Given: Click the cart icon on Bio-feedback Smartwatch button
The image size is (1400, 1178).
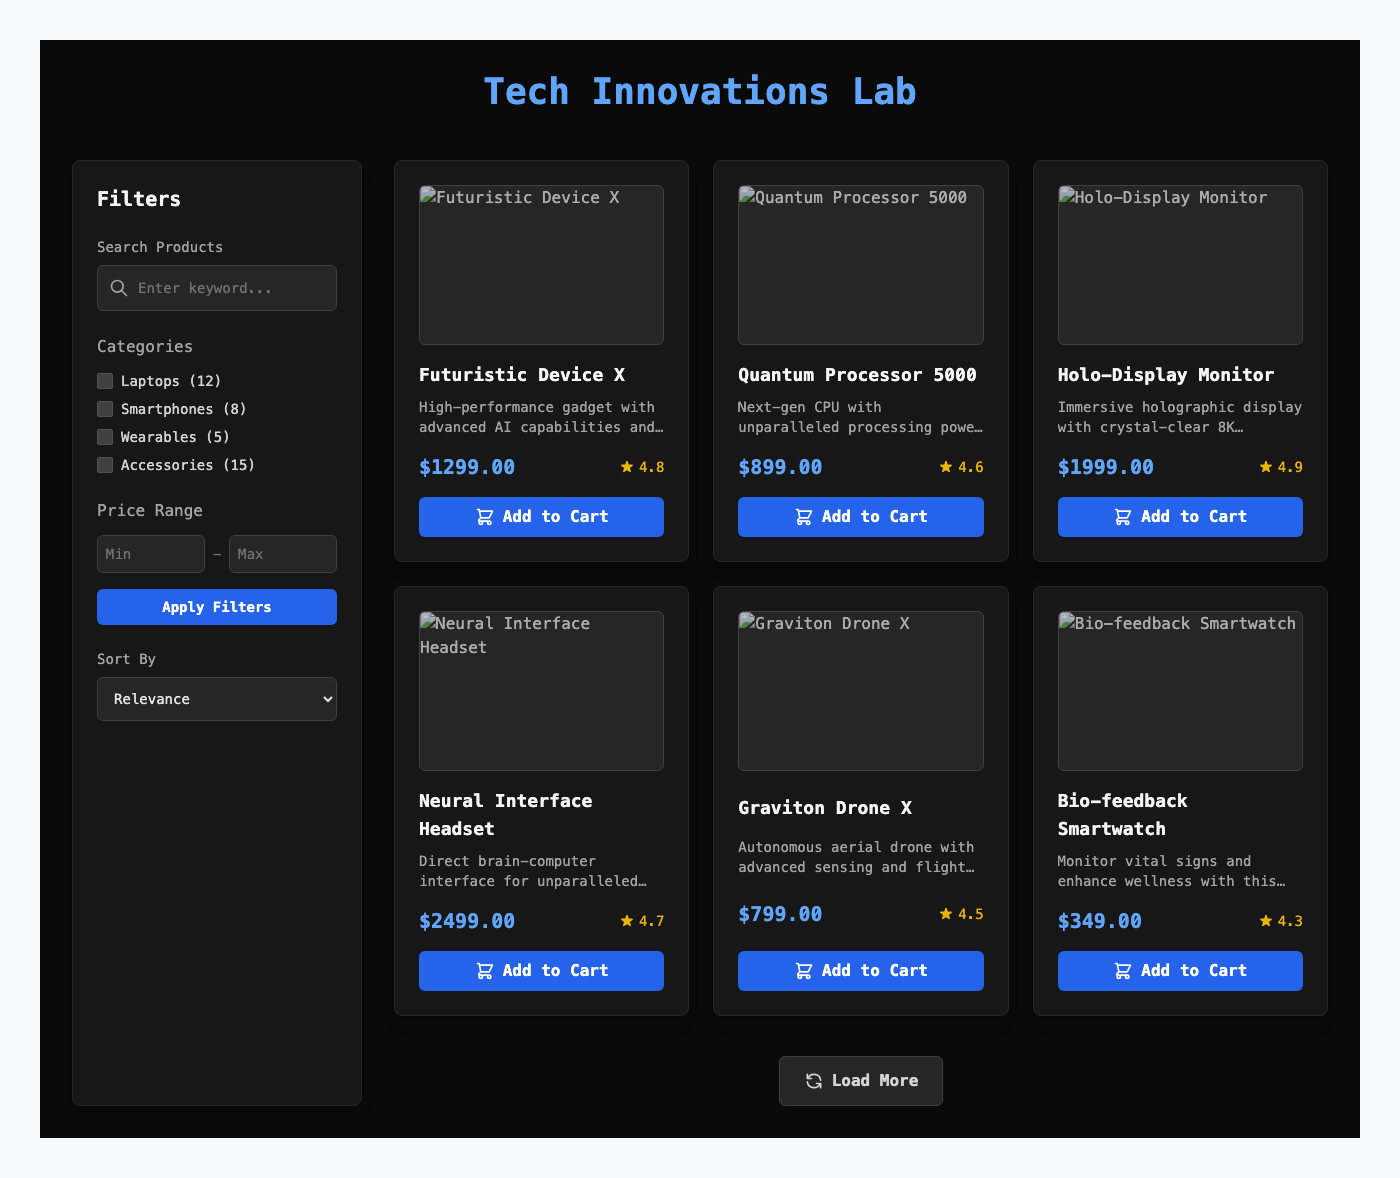Looking at the screenshot, I should point(1122,971).
